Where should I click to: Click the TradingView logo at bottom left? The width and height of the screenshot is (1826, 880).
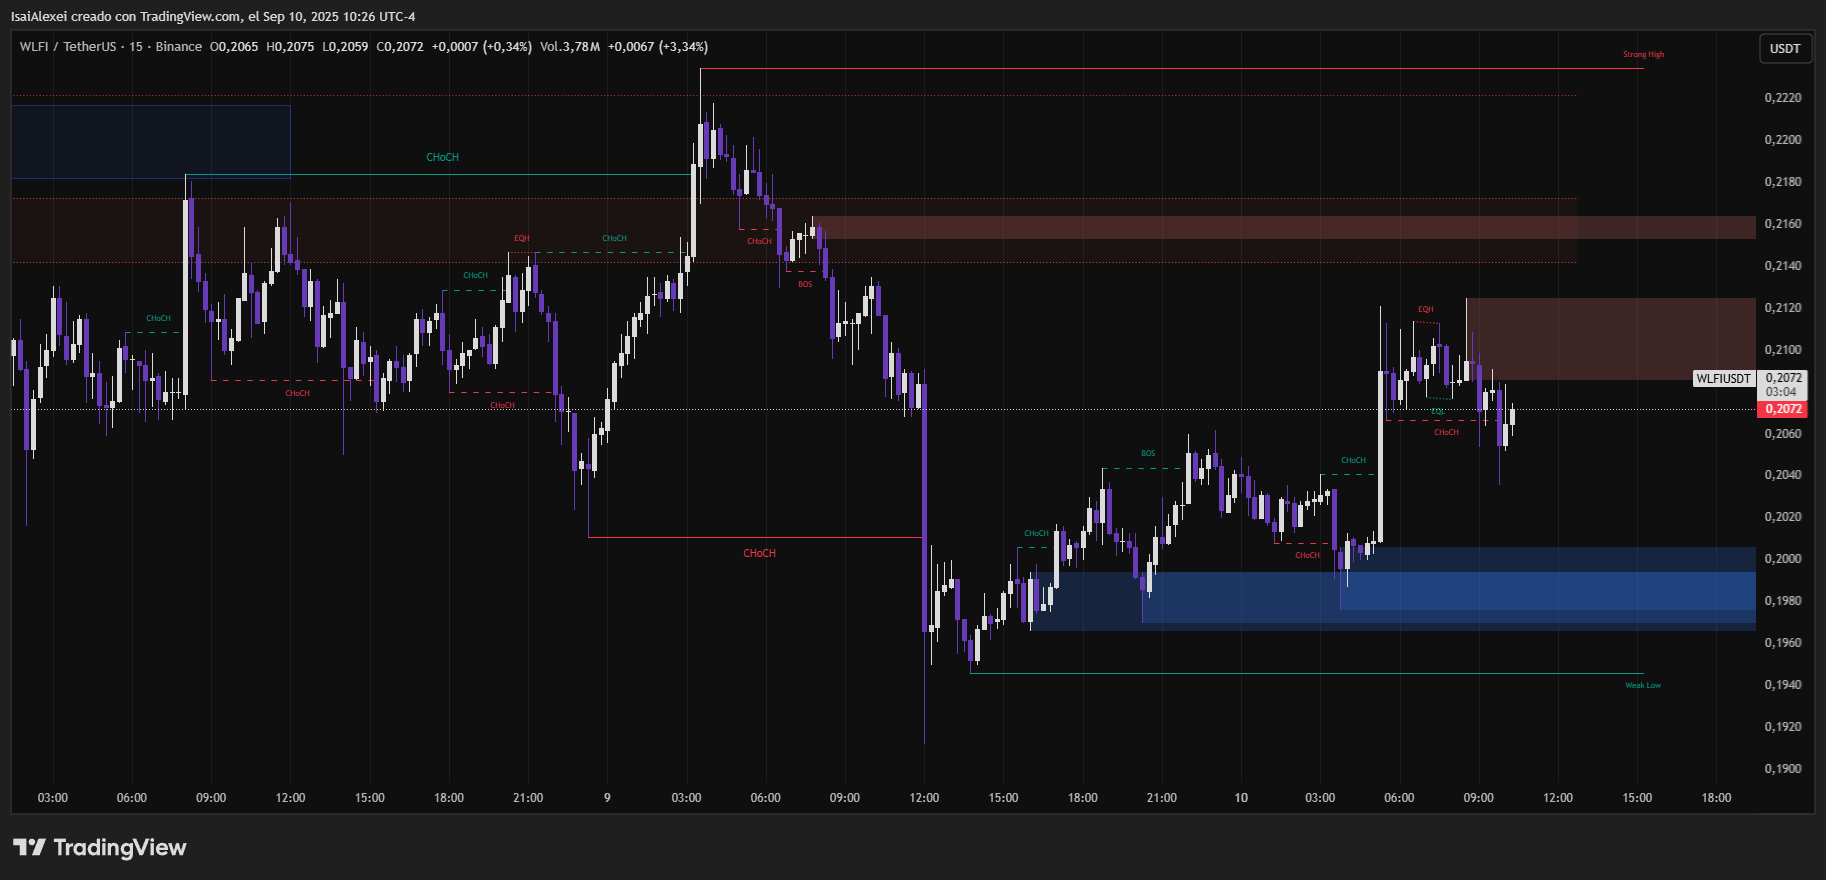click(x=100, y=847)
